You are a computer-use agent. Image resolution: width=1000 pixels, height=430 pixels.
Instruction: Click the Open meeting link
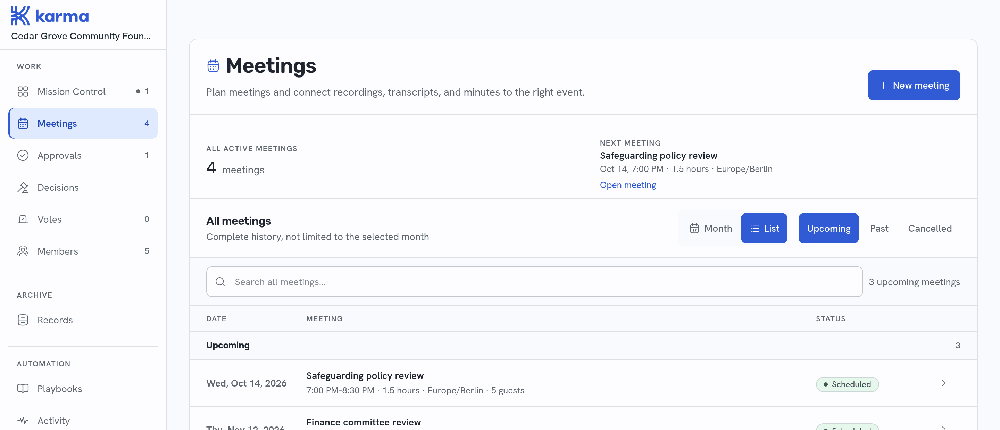(628, 185)
